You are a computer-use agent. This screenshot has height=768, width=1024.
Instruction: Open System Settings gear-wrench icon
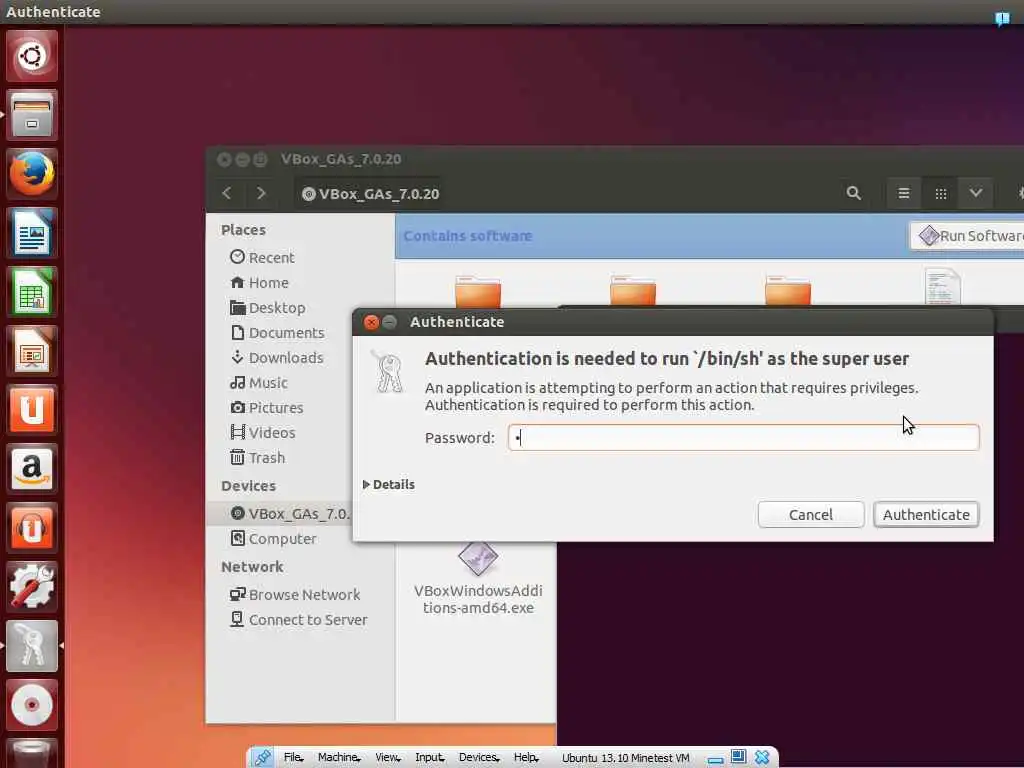31,586
